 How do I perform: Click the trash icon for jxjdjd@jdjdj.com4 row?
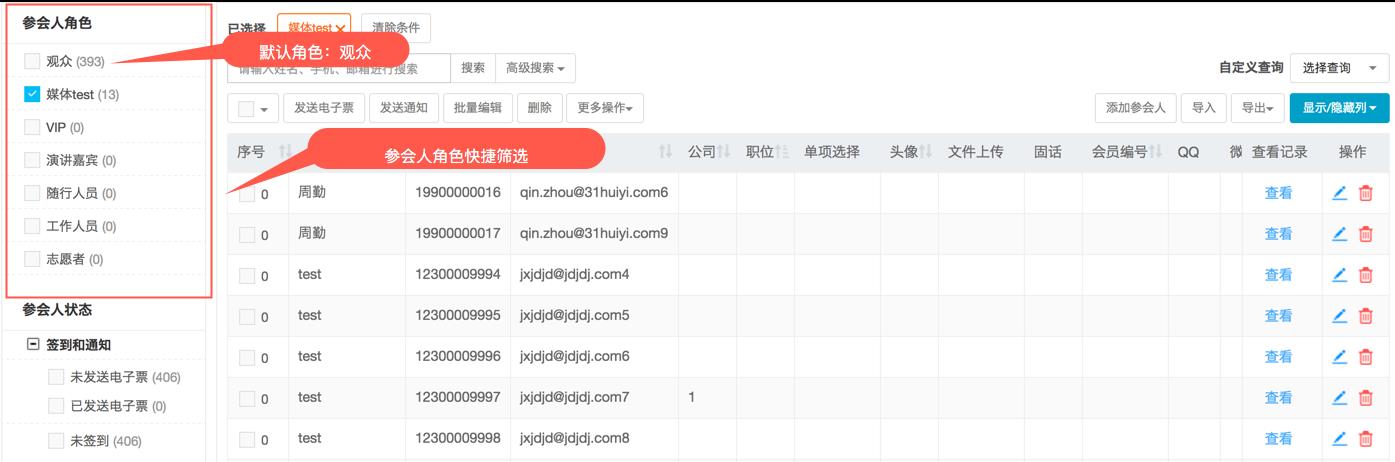(x=1365, y=275)
